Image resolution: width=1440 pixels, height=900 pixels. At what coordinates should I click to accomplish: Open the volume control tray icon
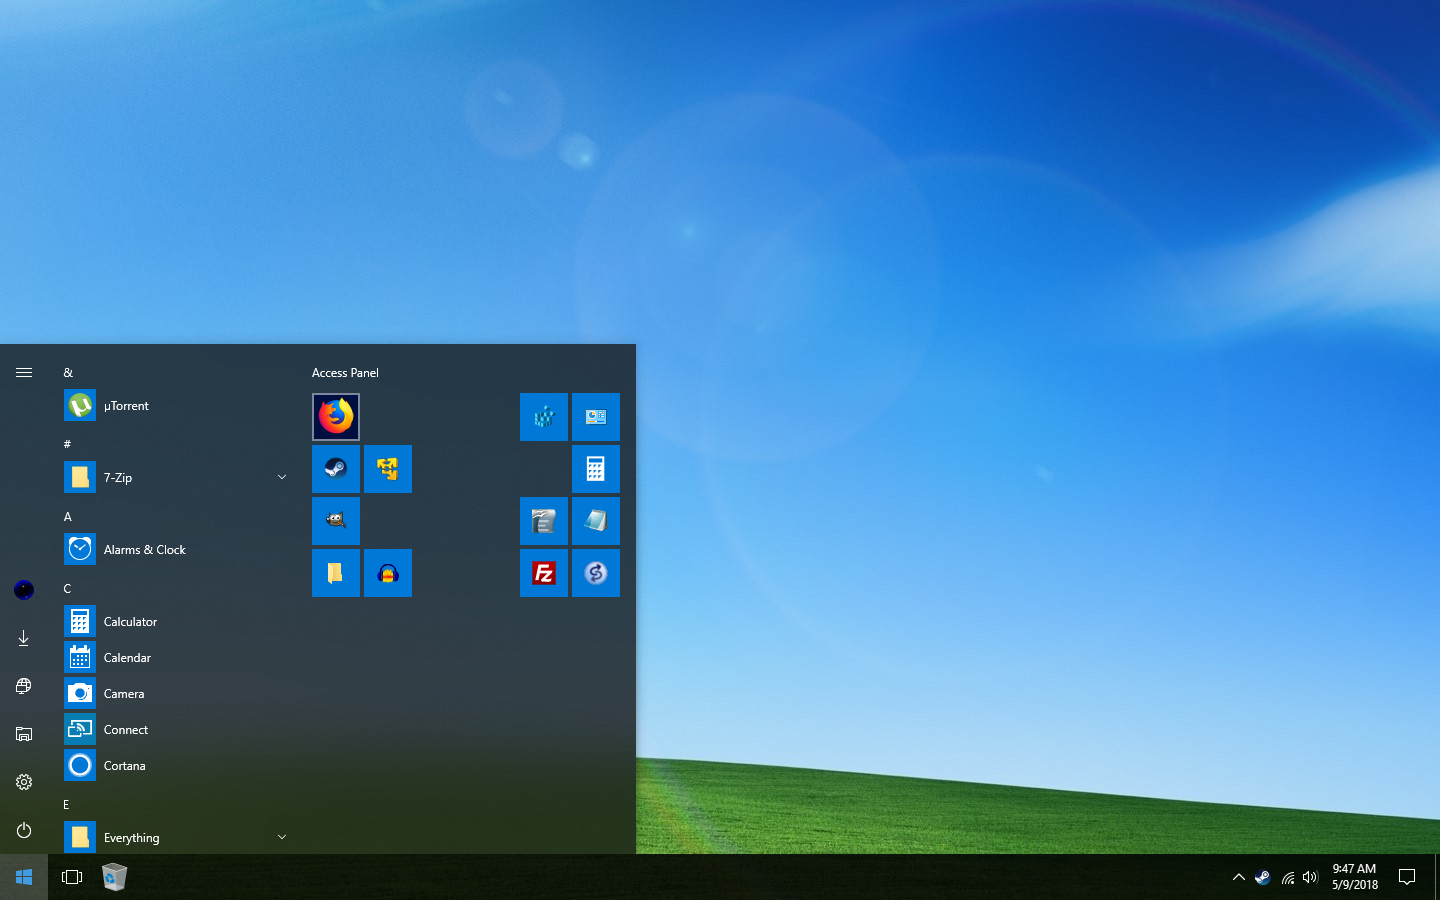[1310, 877]
